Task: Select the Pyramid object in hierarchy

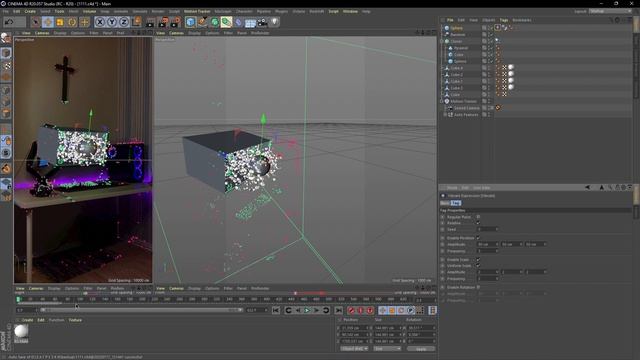Action: coord(461,48)
